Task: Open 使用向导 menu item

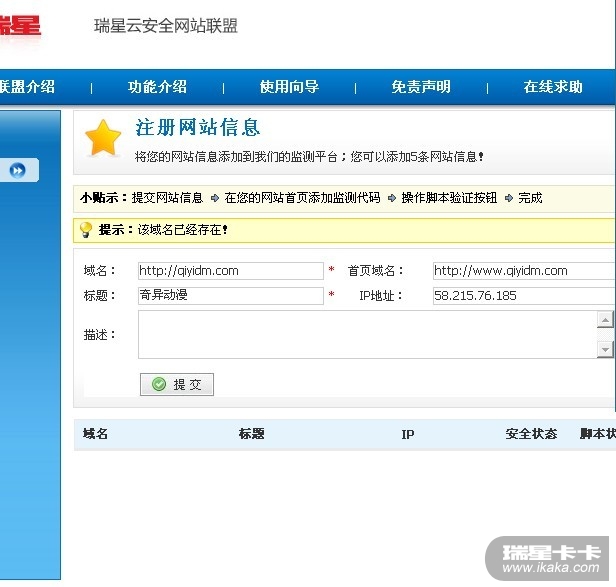Action: tap(289, 87)
